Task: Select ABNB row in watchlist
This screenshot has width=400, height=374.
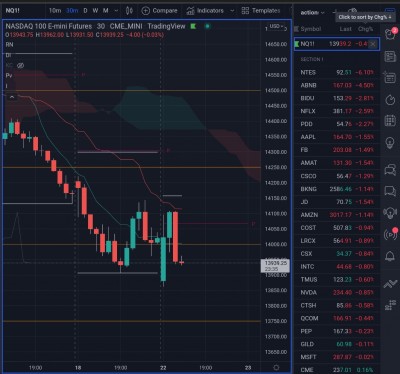Action: coord(337,85)
